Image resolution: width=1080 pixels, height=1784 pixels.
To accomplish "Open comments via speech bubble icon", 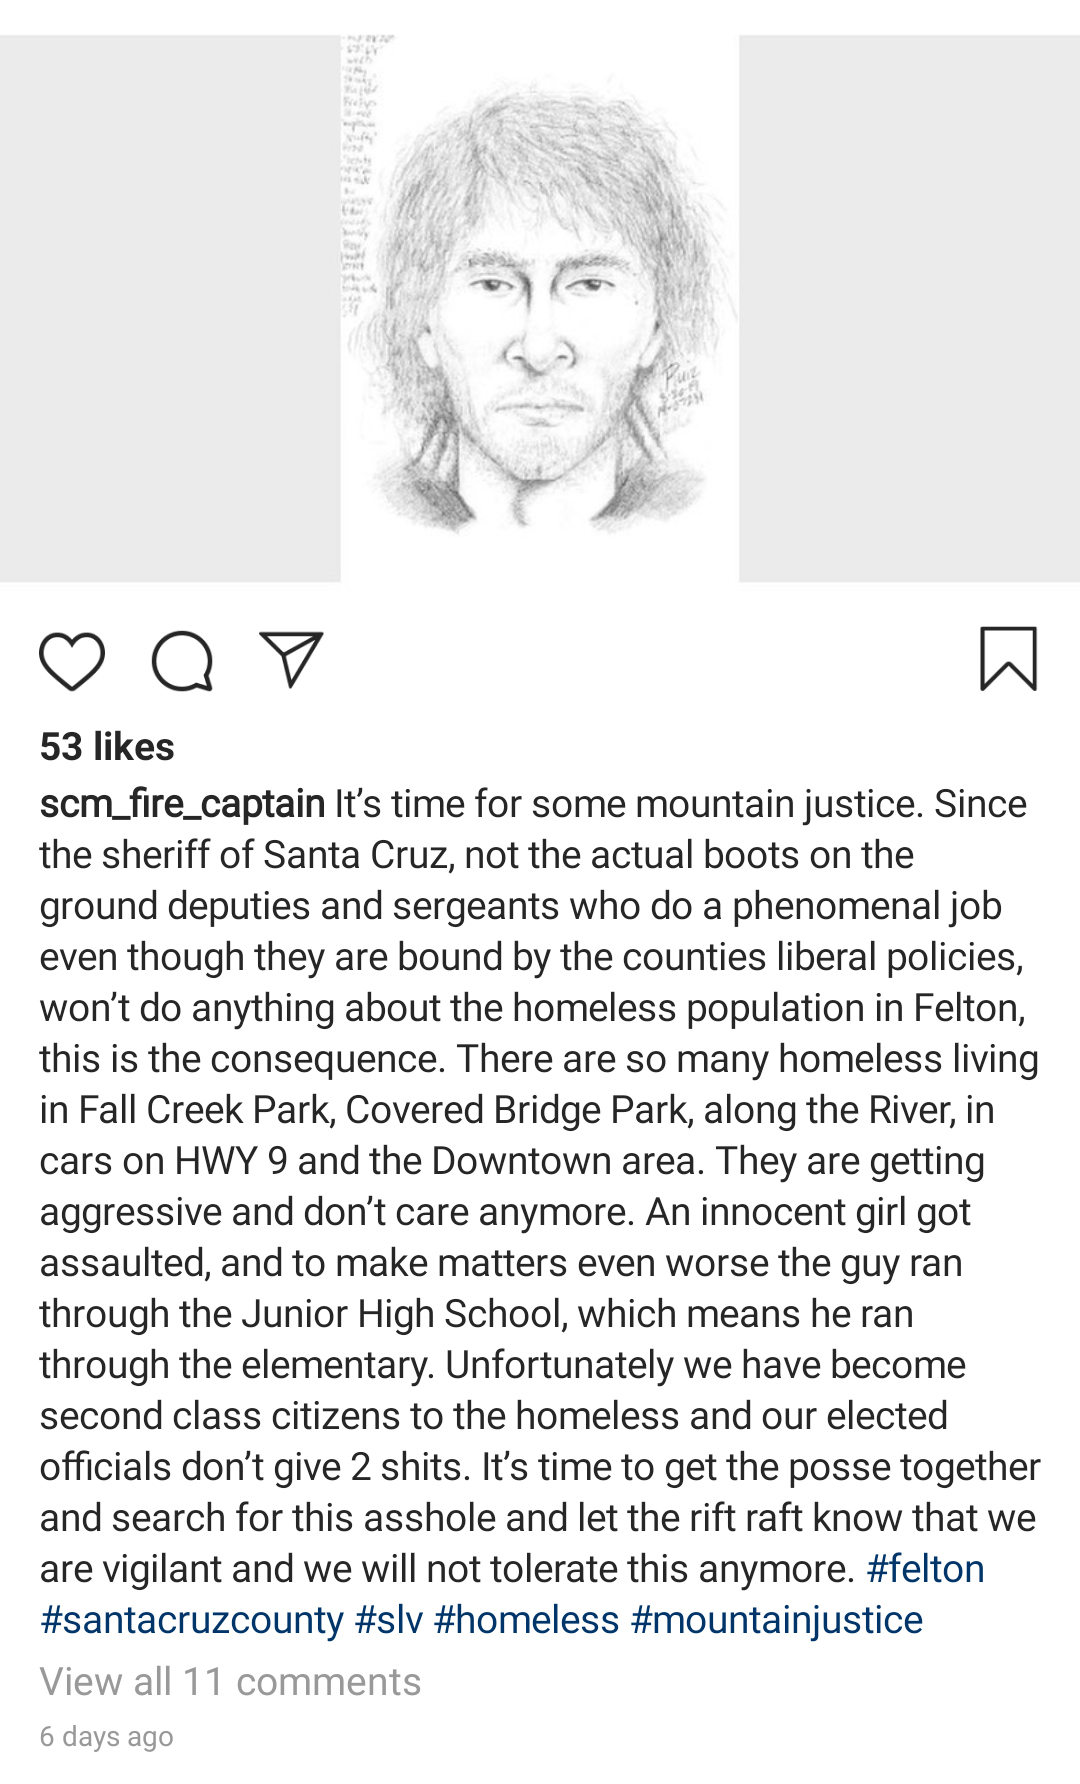I will tap(182, 661).
